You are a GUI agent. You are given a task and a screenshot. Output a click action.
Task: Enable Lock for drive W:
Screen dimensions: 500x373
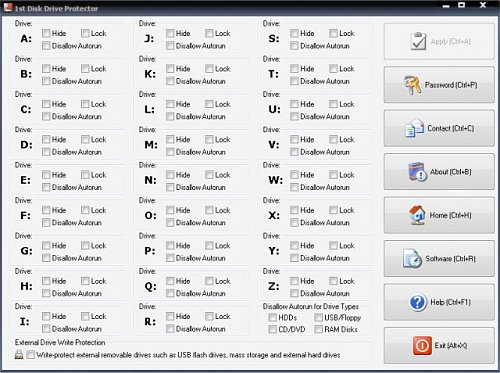coord(333,175)
